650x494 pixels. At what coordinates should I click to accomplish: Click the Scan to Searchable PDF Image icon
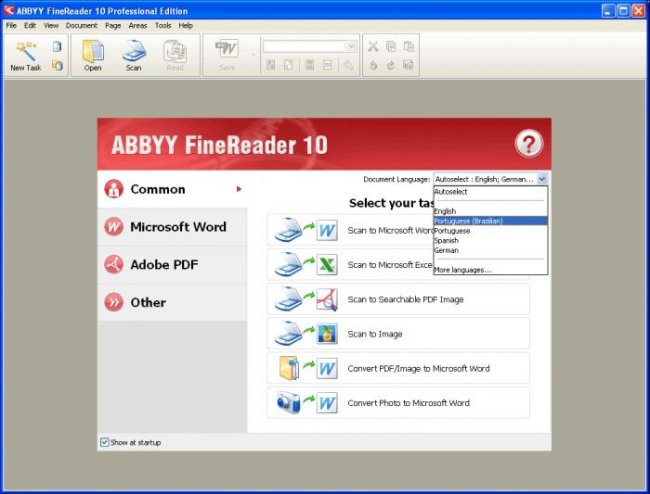pos(304,299)
